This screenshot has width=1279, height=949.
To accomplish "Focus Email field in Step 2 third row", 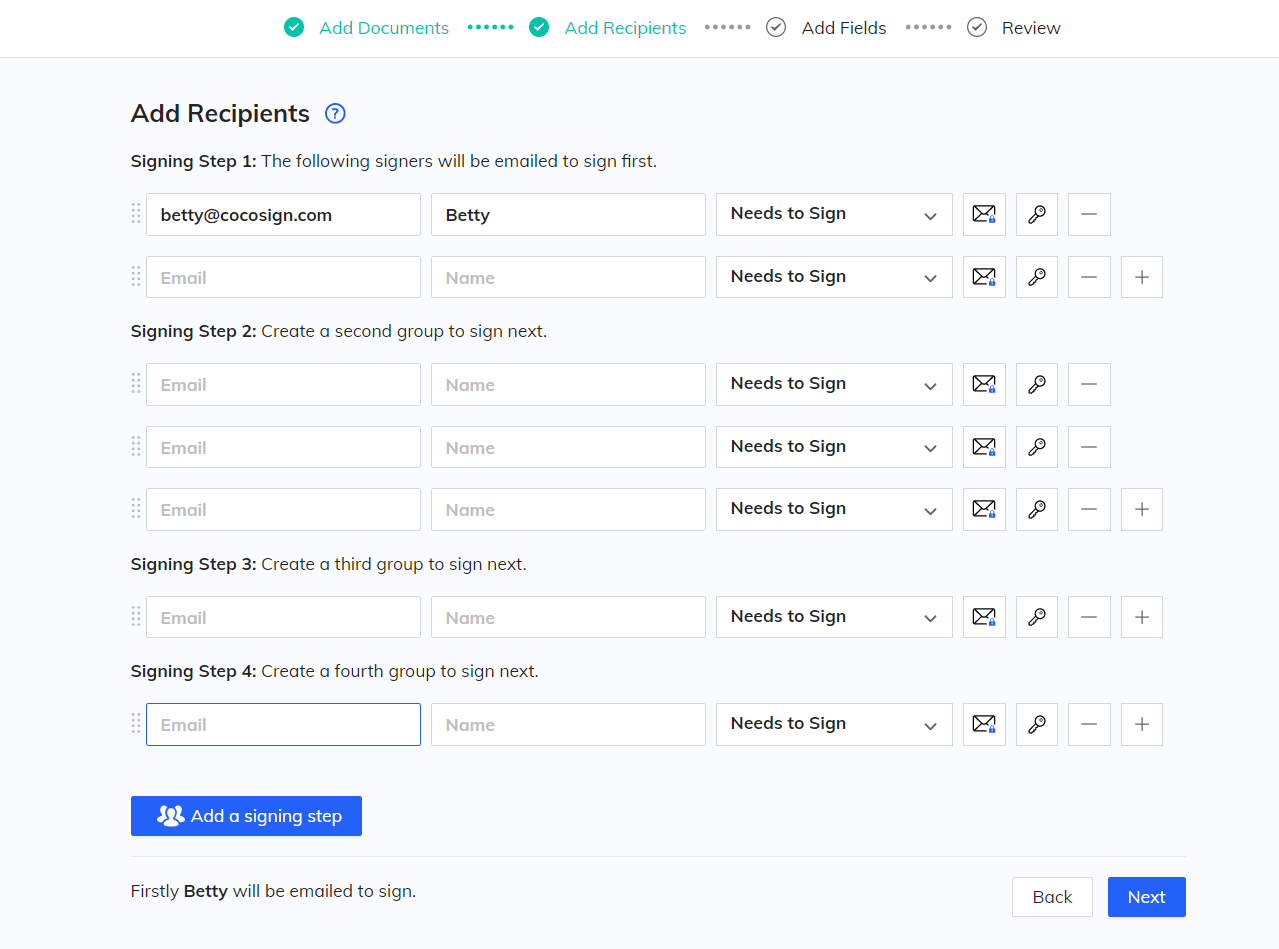I will pos(283,509).
